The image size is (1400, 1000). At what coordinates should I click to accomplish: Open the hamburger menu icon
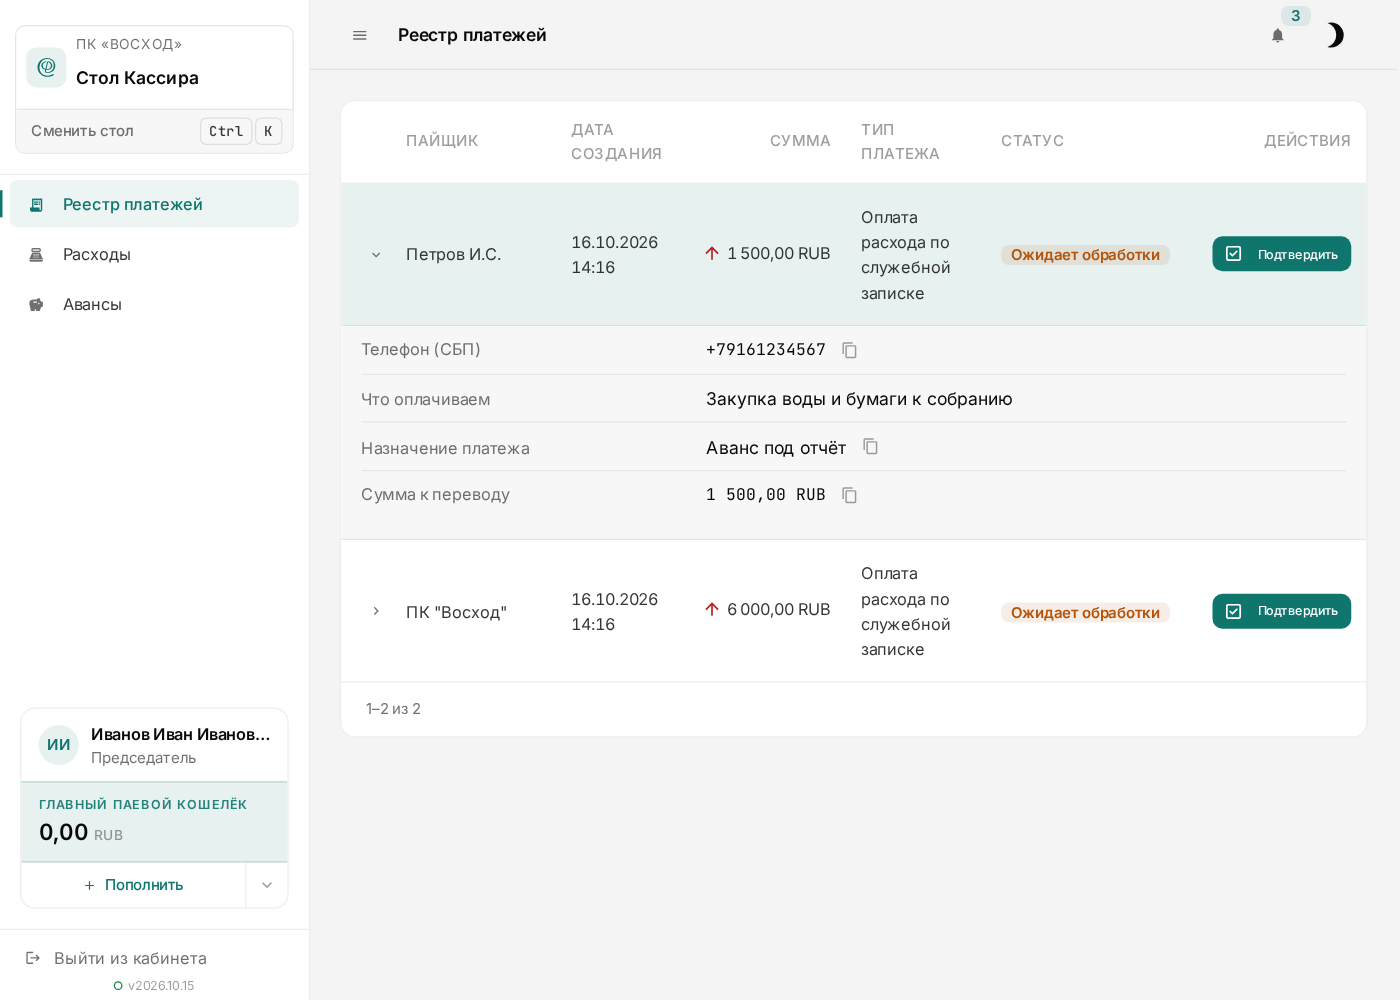[x=360, y=35]
